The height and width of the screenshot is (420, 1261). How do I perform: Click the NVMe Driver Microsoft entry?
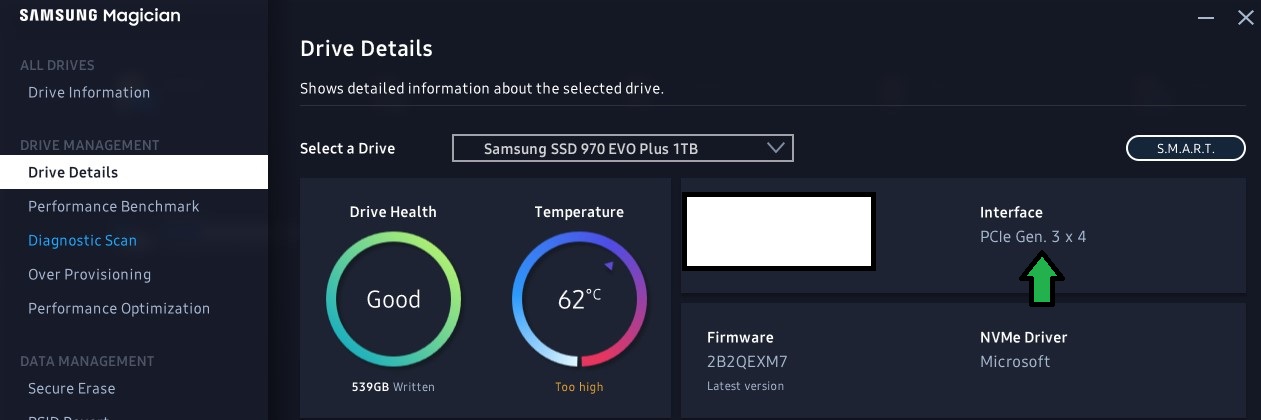(x=1015, y=361)
